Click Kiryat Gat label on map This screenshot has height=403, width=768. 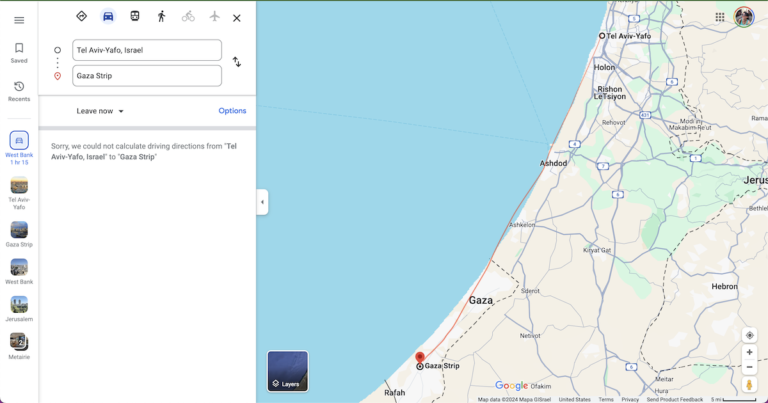[597, 250]
